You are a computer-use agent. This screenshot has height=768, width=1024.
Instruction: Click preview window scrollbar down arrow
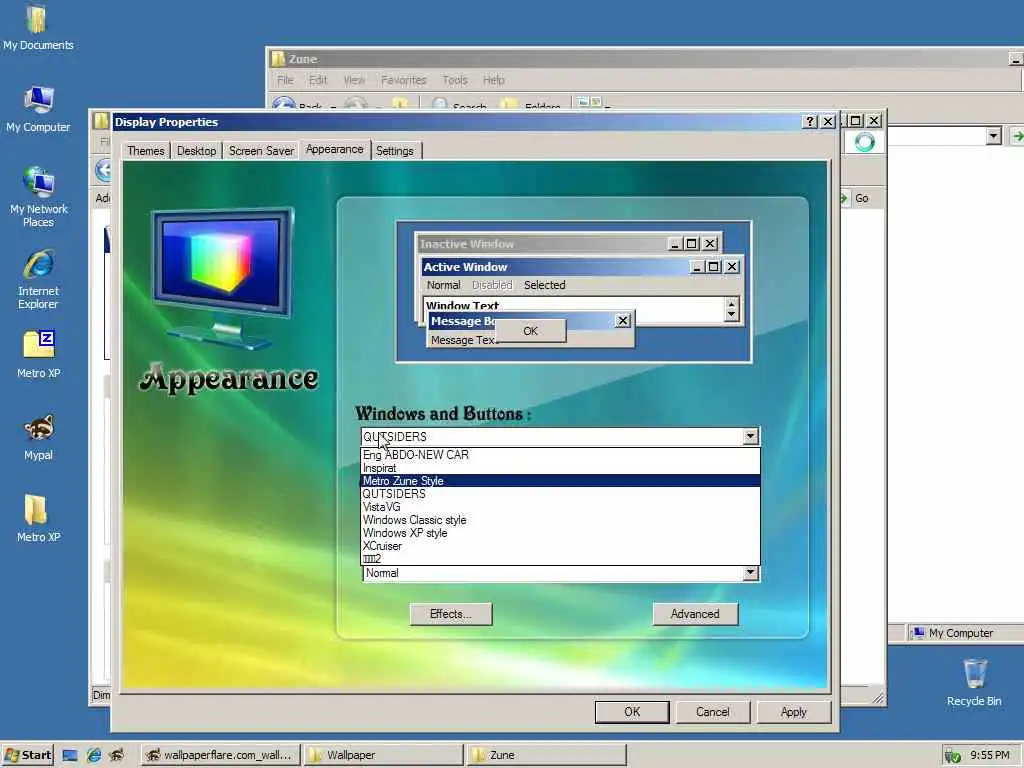[x=731, y=315]
